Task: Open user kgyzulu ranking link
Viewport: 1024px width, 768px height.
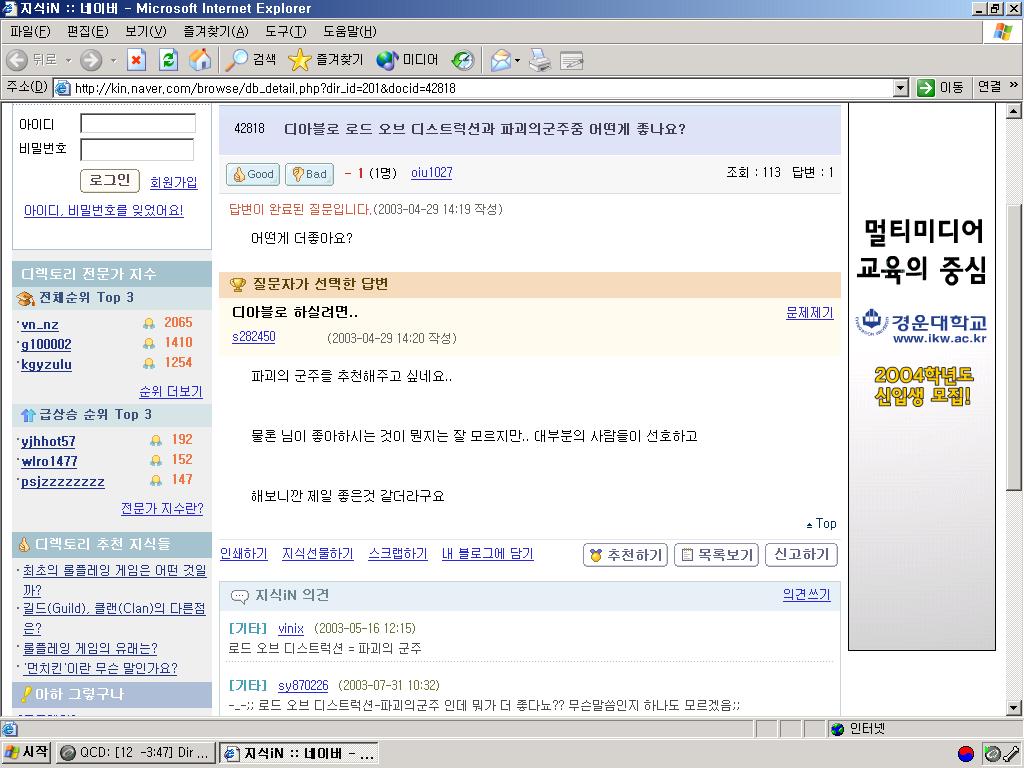Action: (46, 364)
